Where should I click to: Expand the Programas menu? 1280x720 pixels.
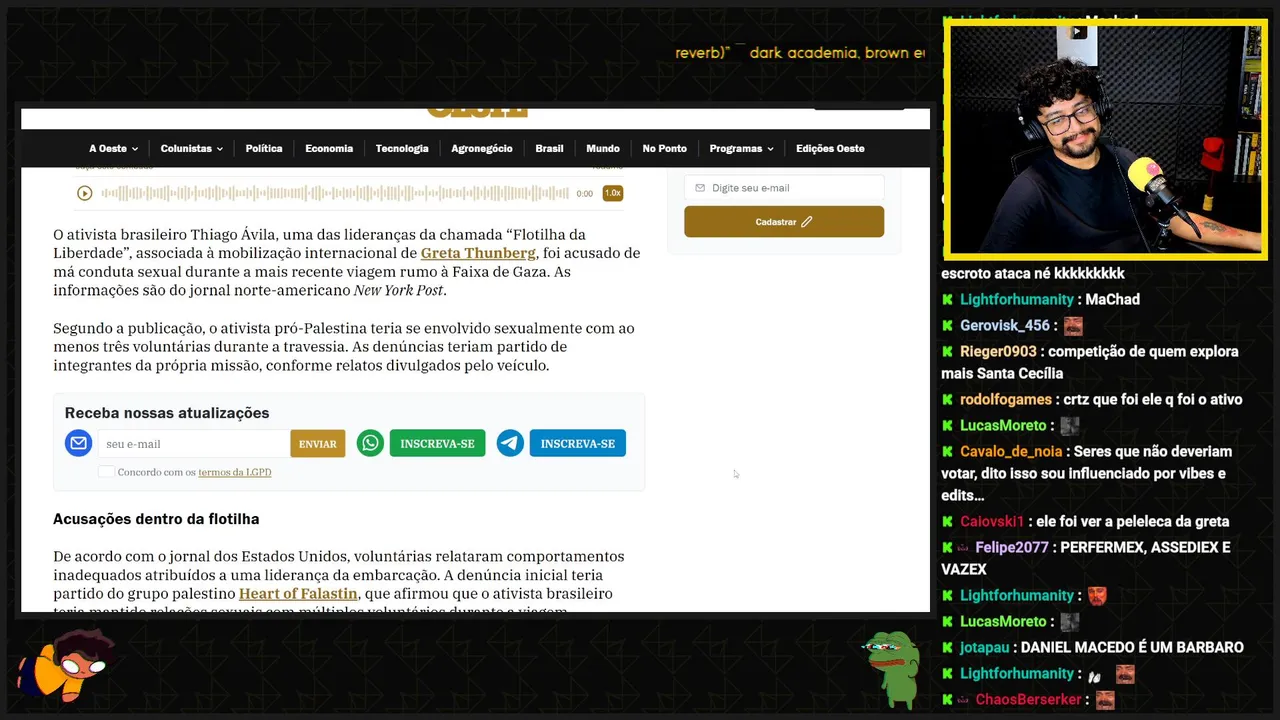coord(741,148)
